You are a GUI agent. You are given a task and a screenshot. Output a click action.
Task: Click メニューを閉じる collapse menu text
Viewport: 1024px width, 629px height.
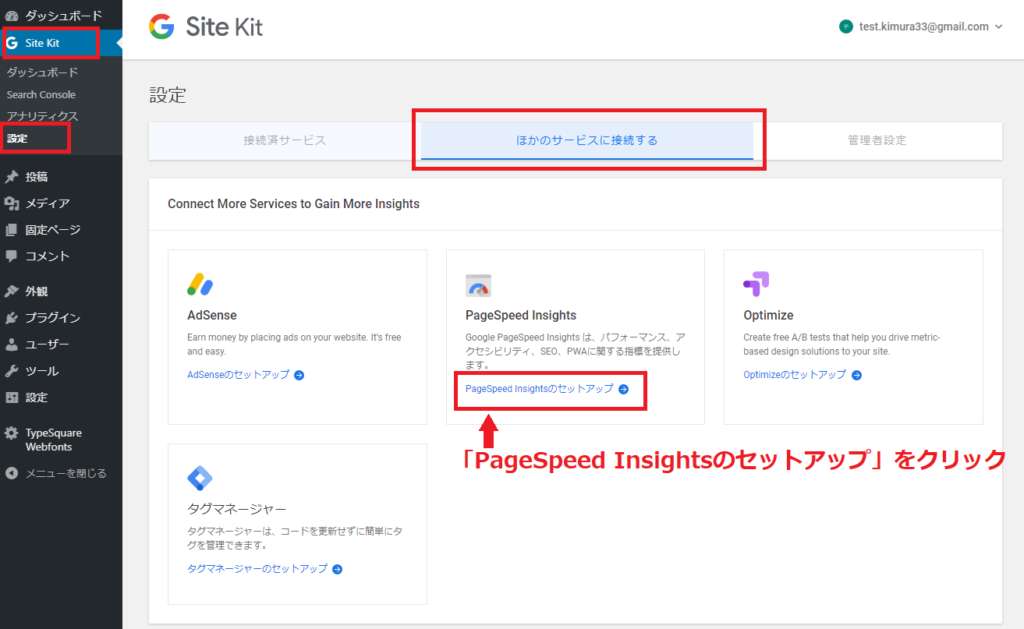[66, 474]
